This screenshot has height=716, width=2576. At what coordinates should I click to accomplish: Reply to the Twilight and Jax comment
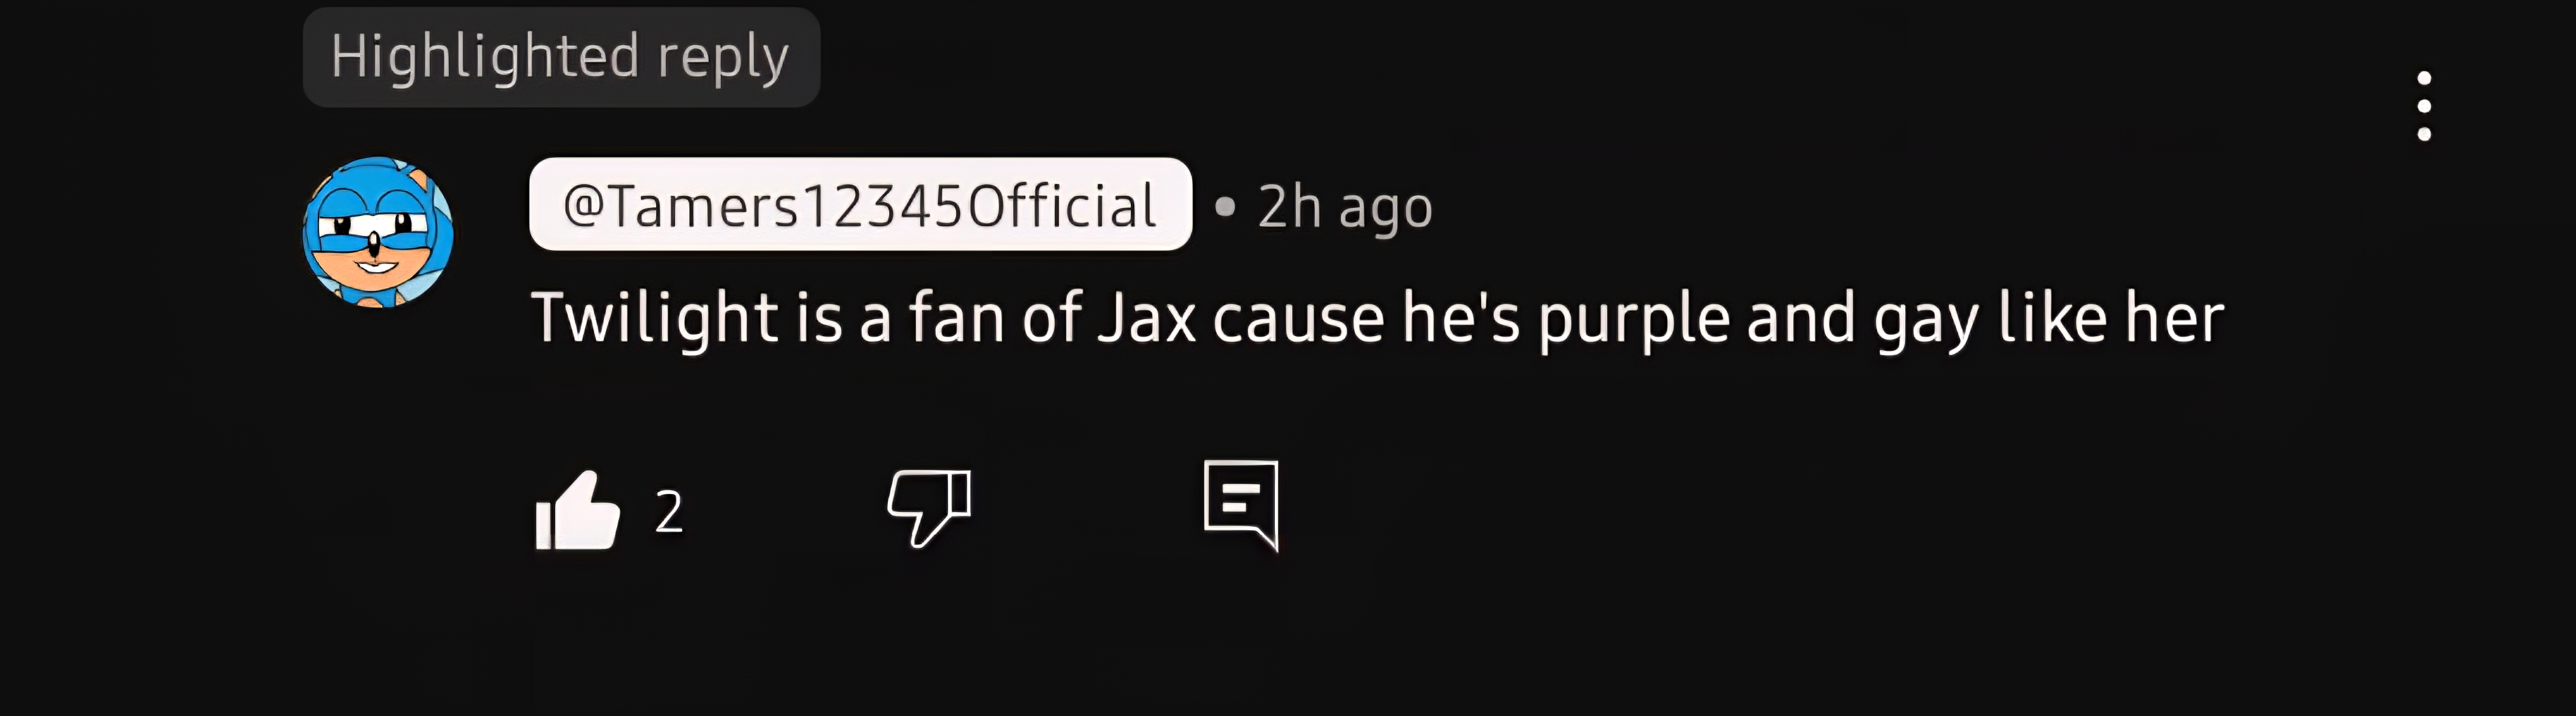coord(1241,505)
